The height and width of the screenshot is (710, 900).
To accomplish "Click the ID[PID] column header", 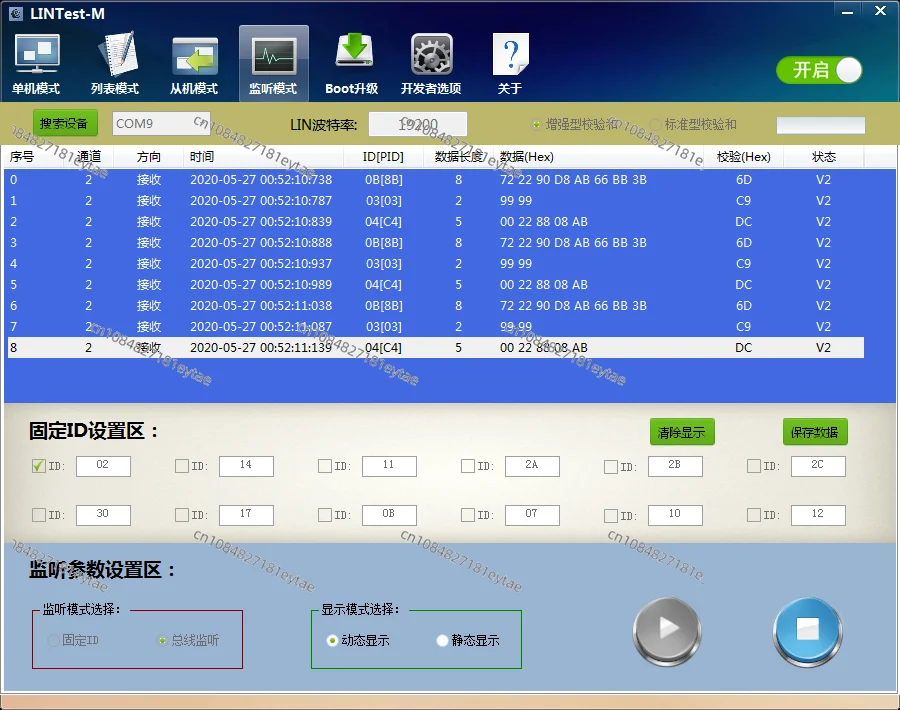I will tap(383, 157).
